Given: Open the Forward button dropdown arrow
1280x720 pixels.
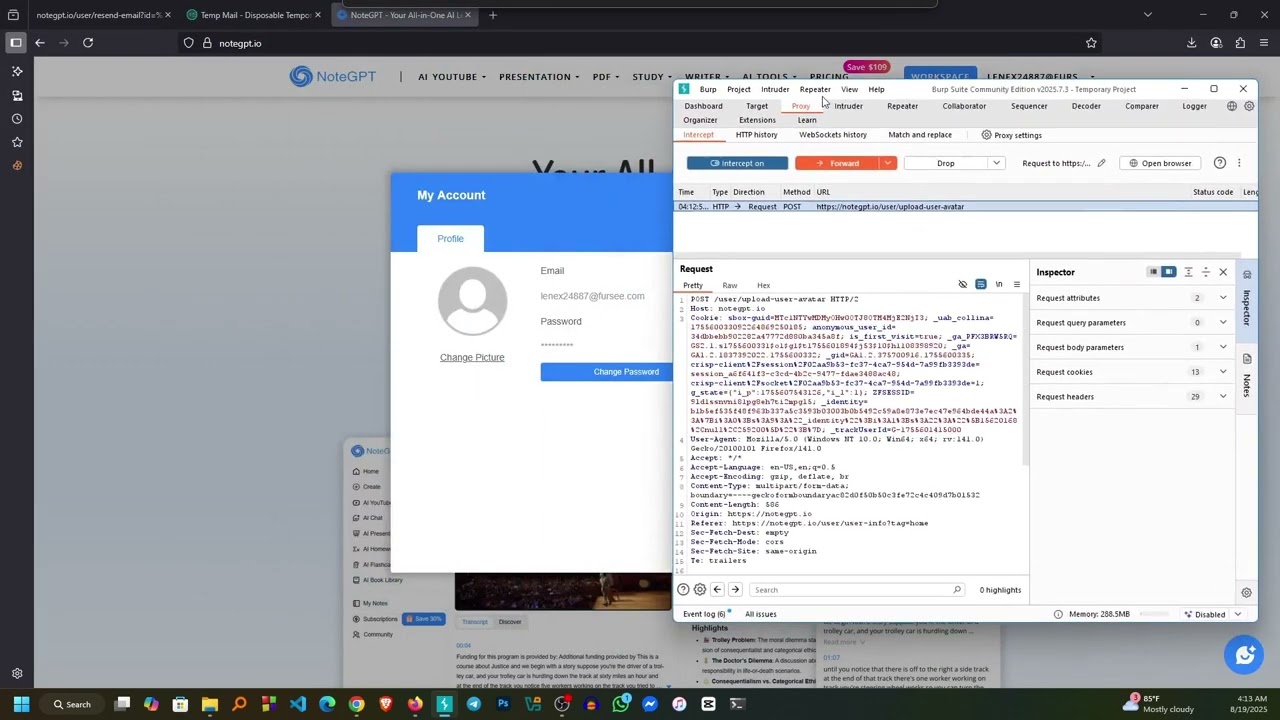Looking at the screenshot, I should click(x=888, y=163).
